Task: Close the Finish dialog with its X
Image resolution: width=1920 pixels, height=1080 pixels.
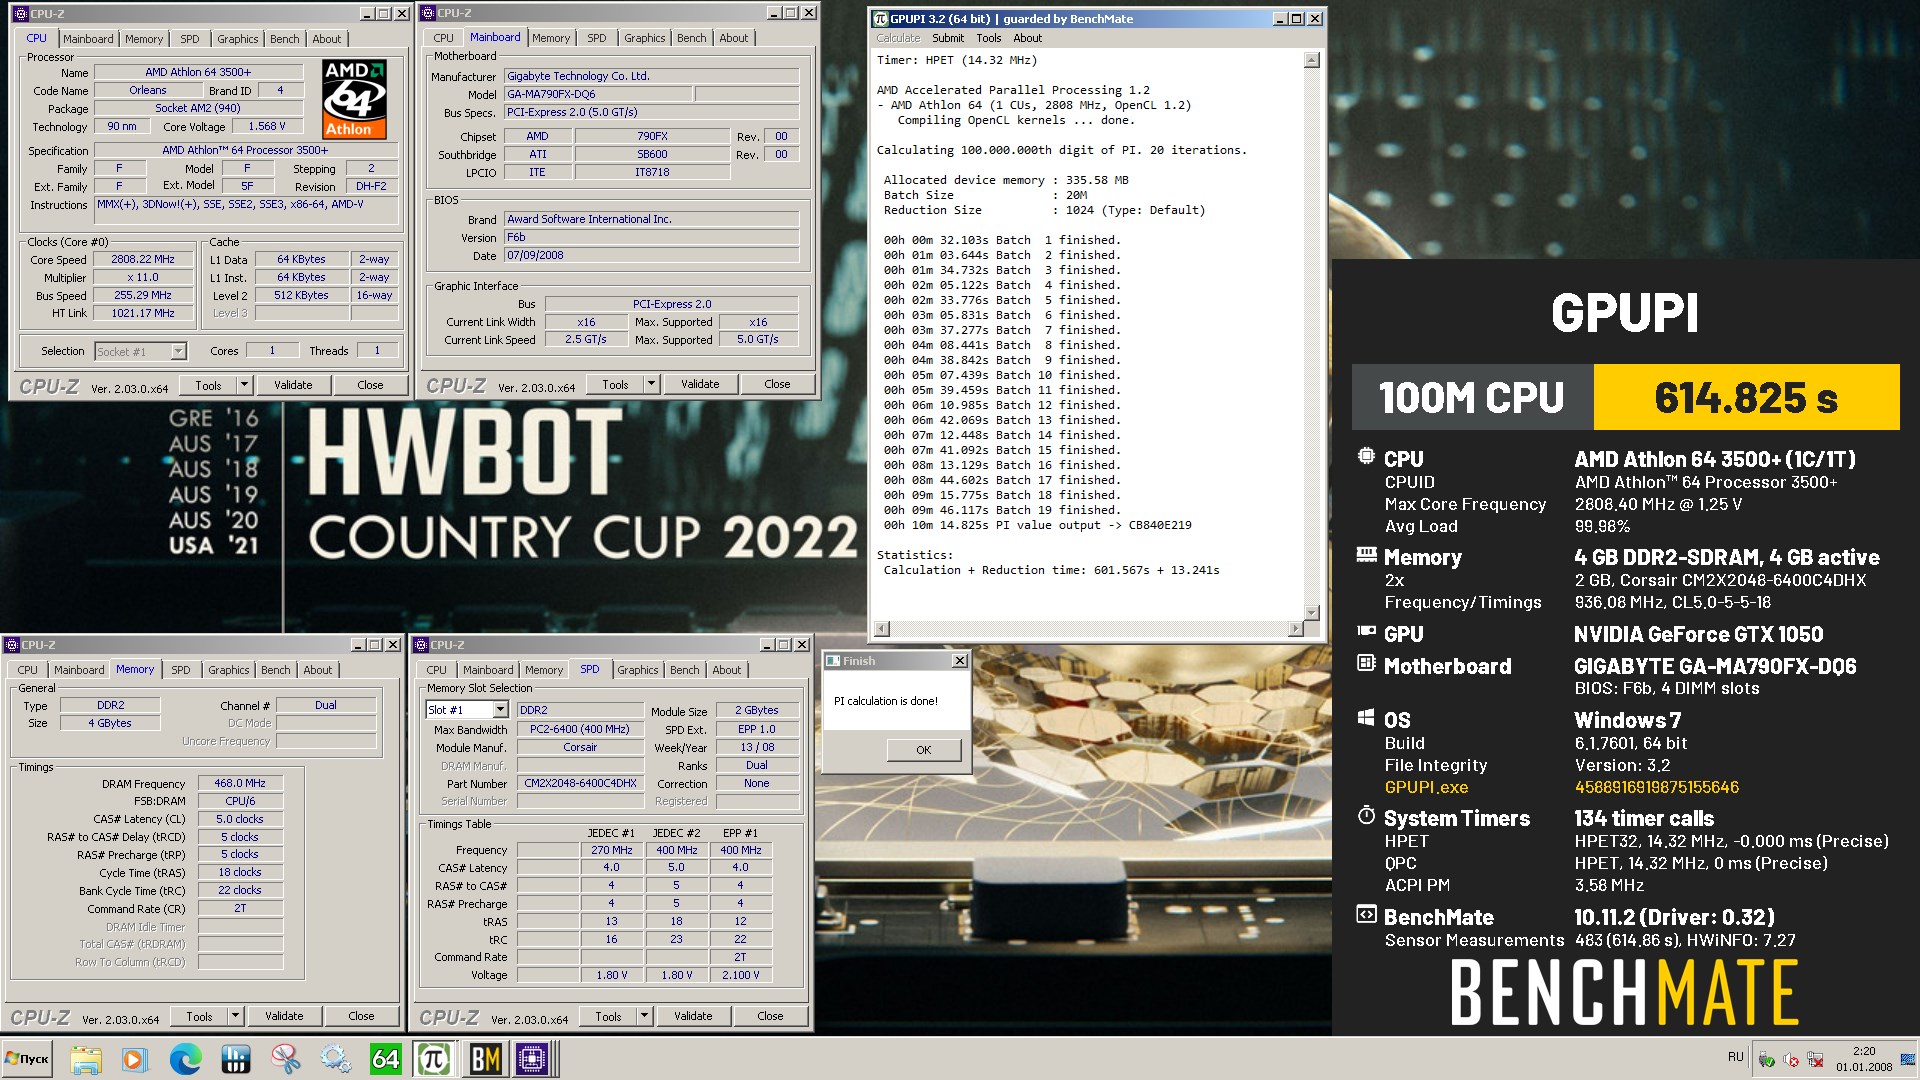Action: [959, 661]
